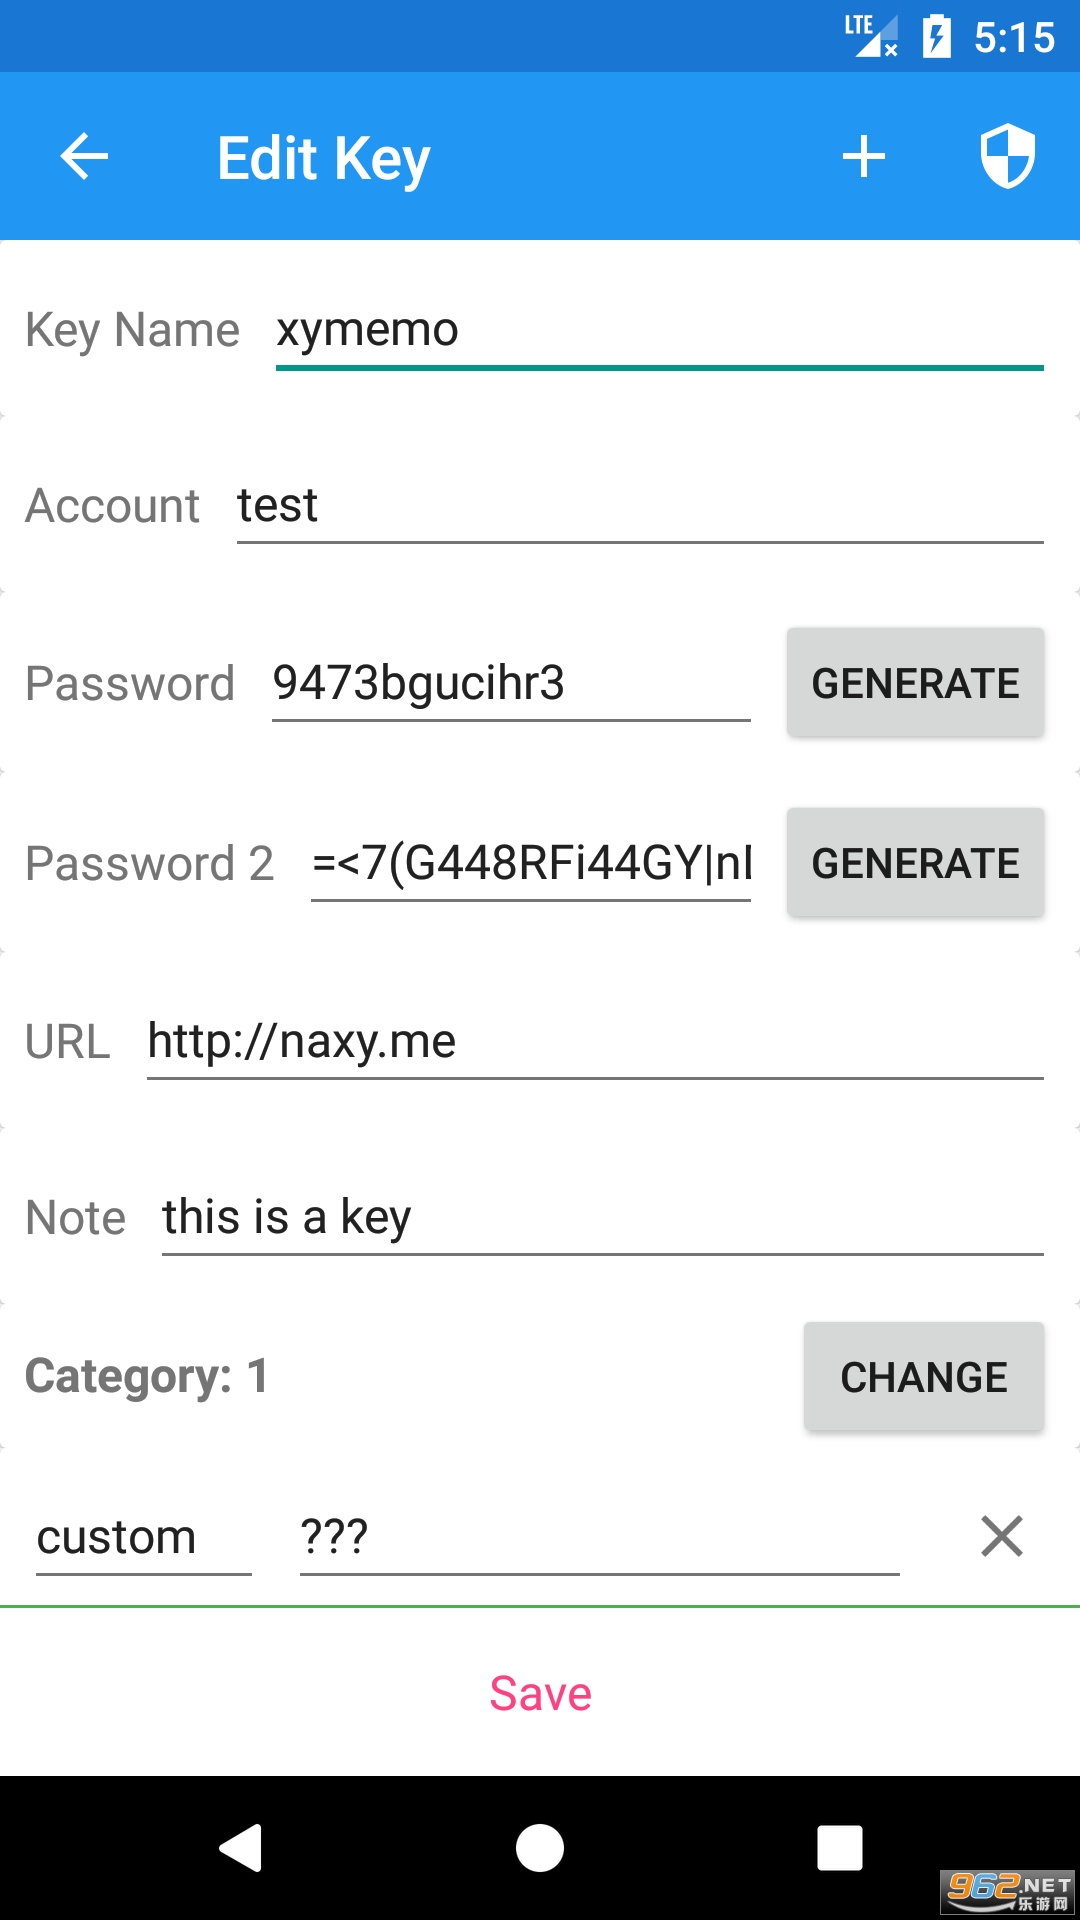Edit the URL field http://naxy.me
This screenshot has width=1080, height=1920.
pyautogui.click(x=594, y=1042)
